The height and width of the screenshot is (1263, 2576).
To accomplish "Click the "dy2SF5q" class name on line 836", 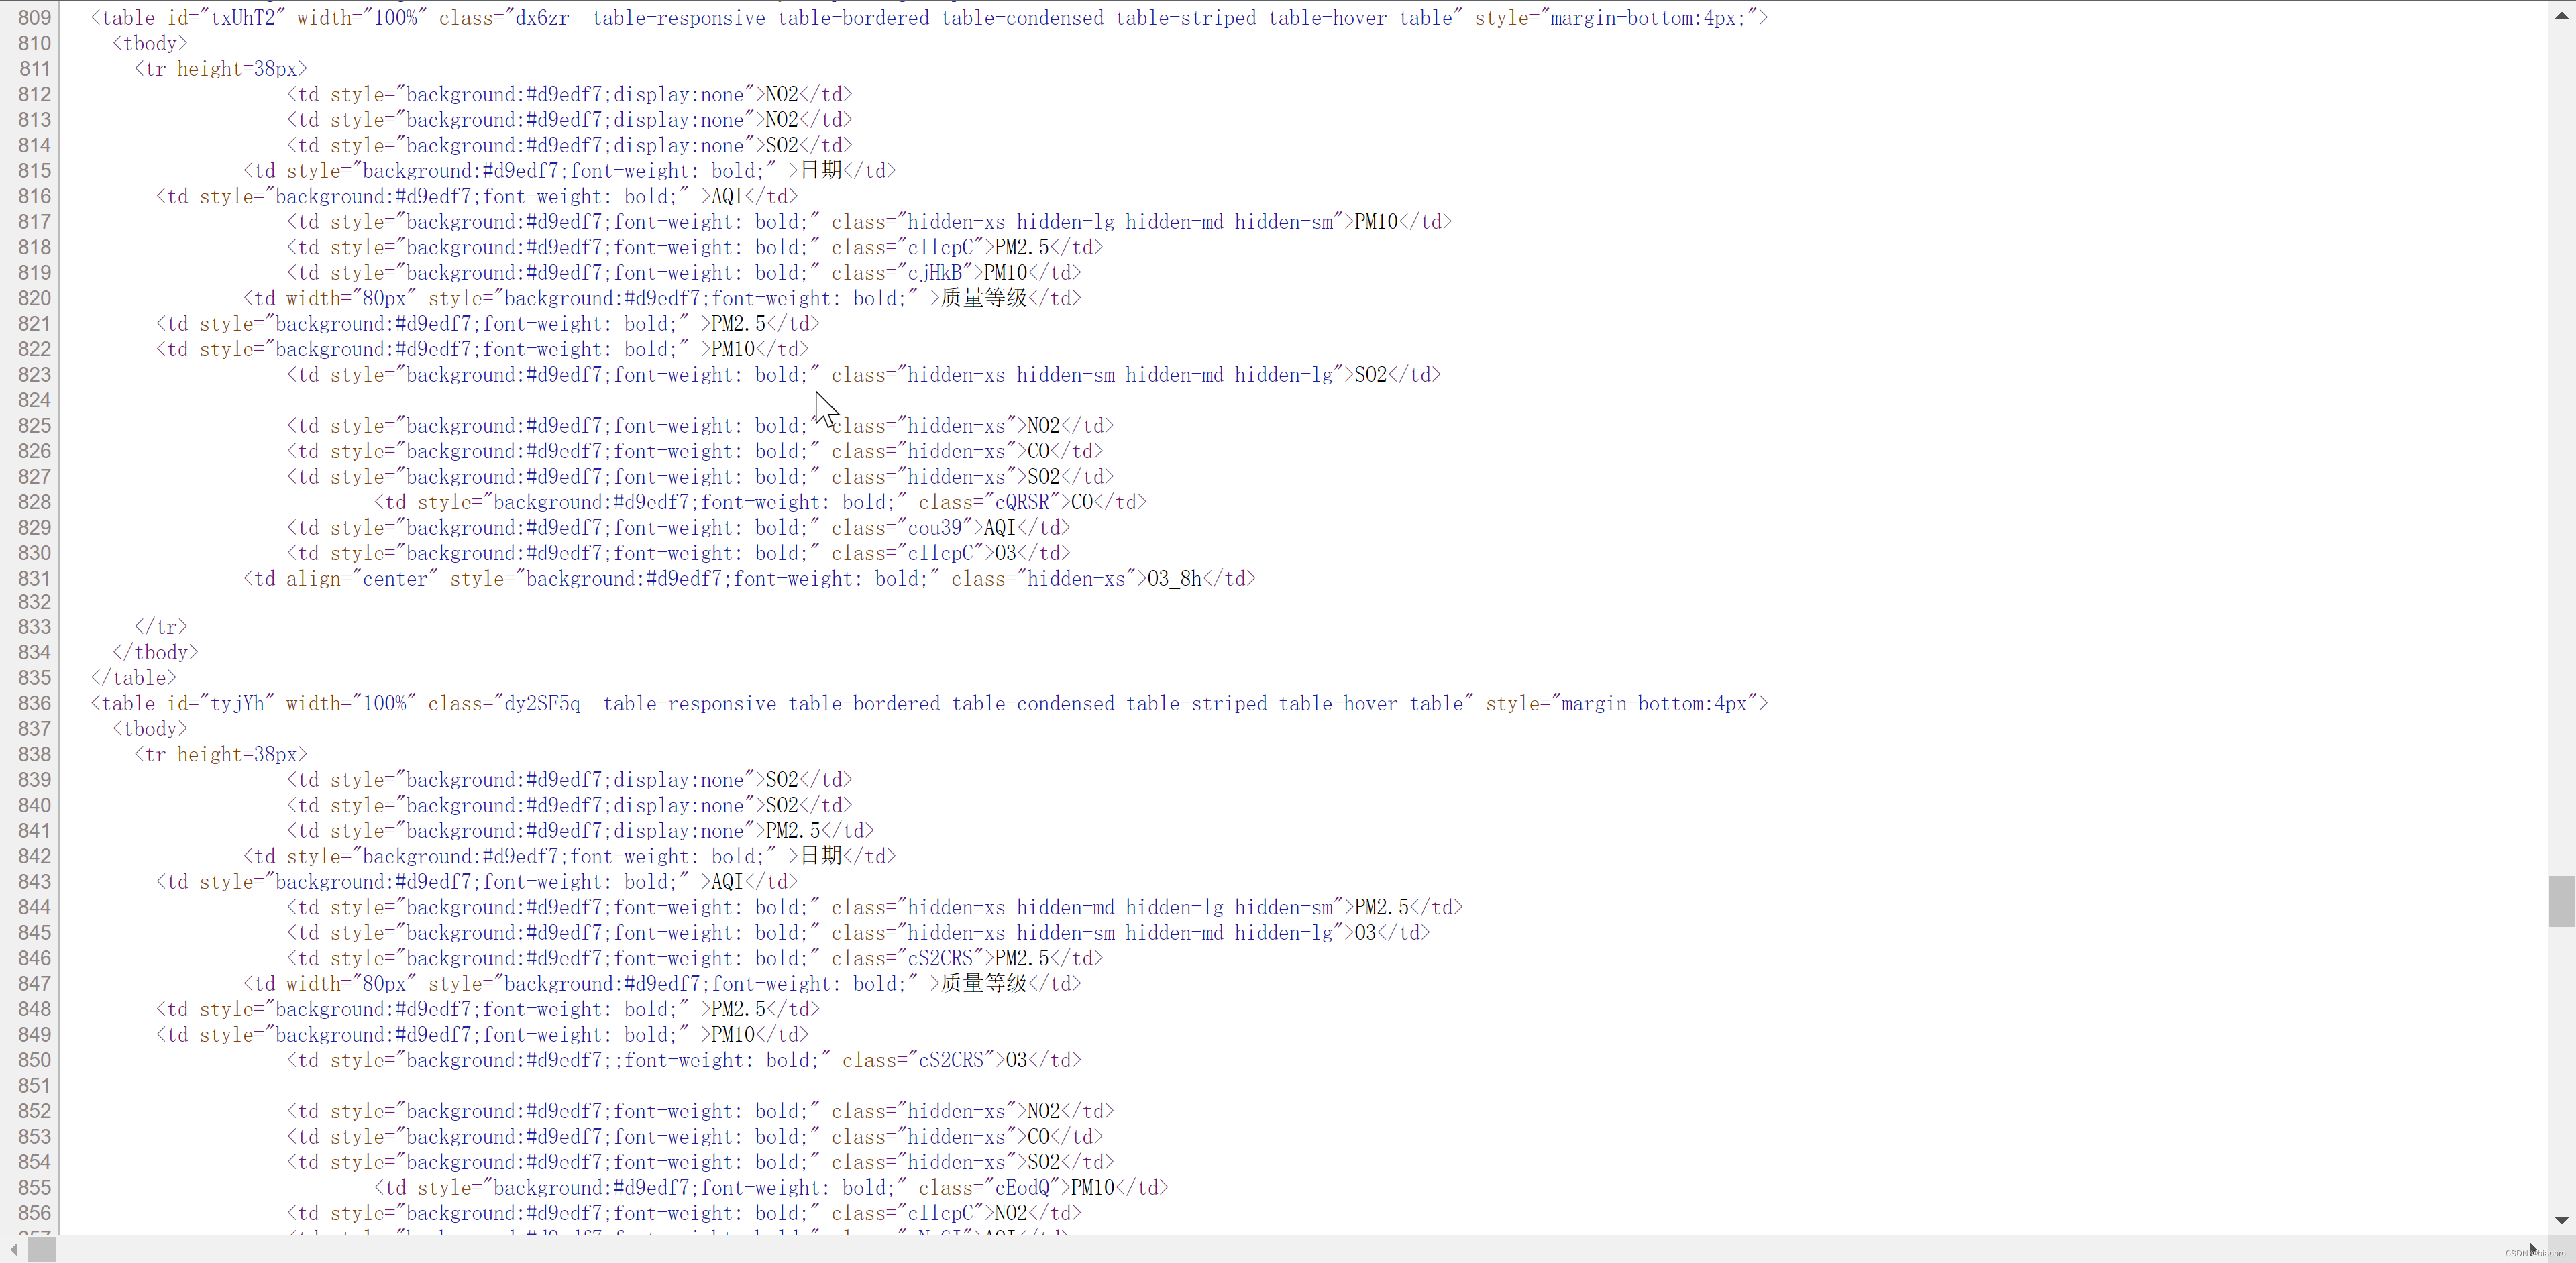I will click(x=542, y=704).
